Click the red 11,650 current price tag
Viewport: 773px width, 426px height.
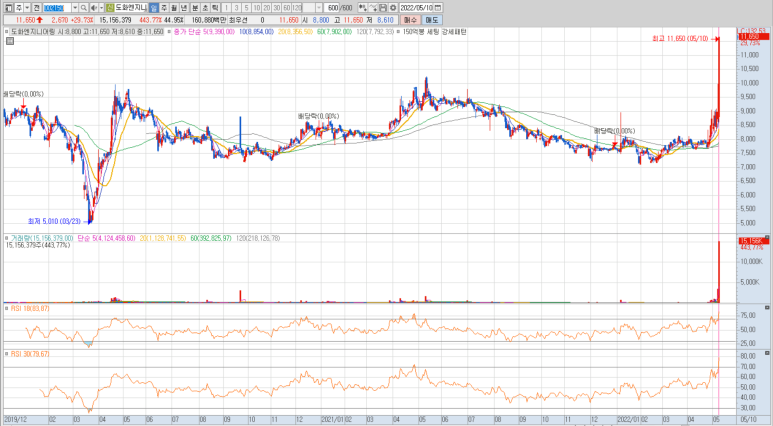pos(753,37)
